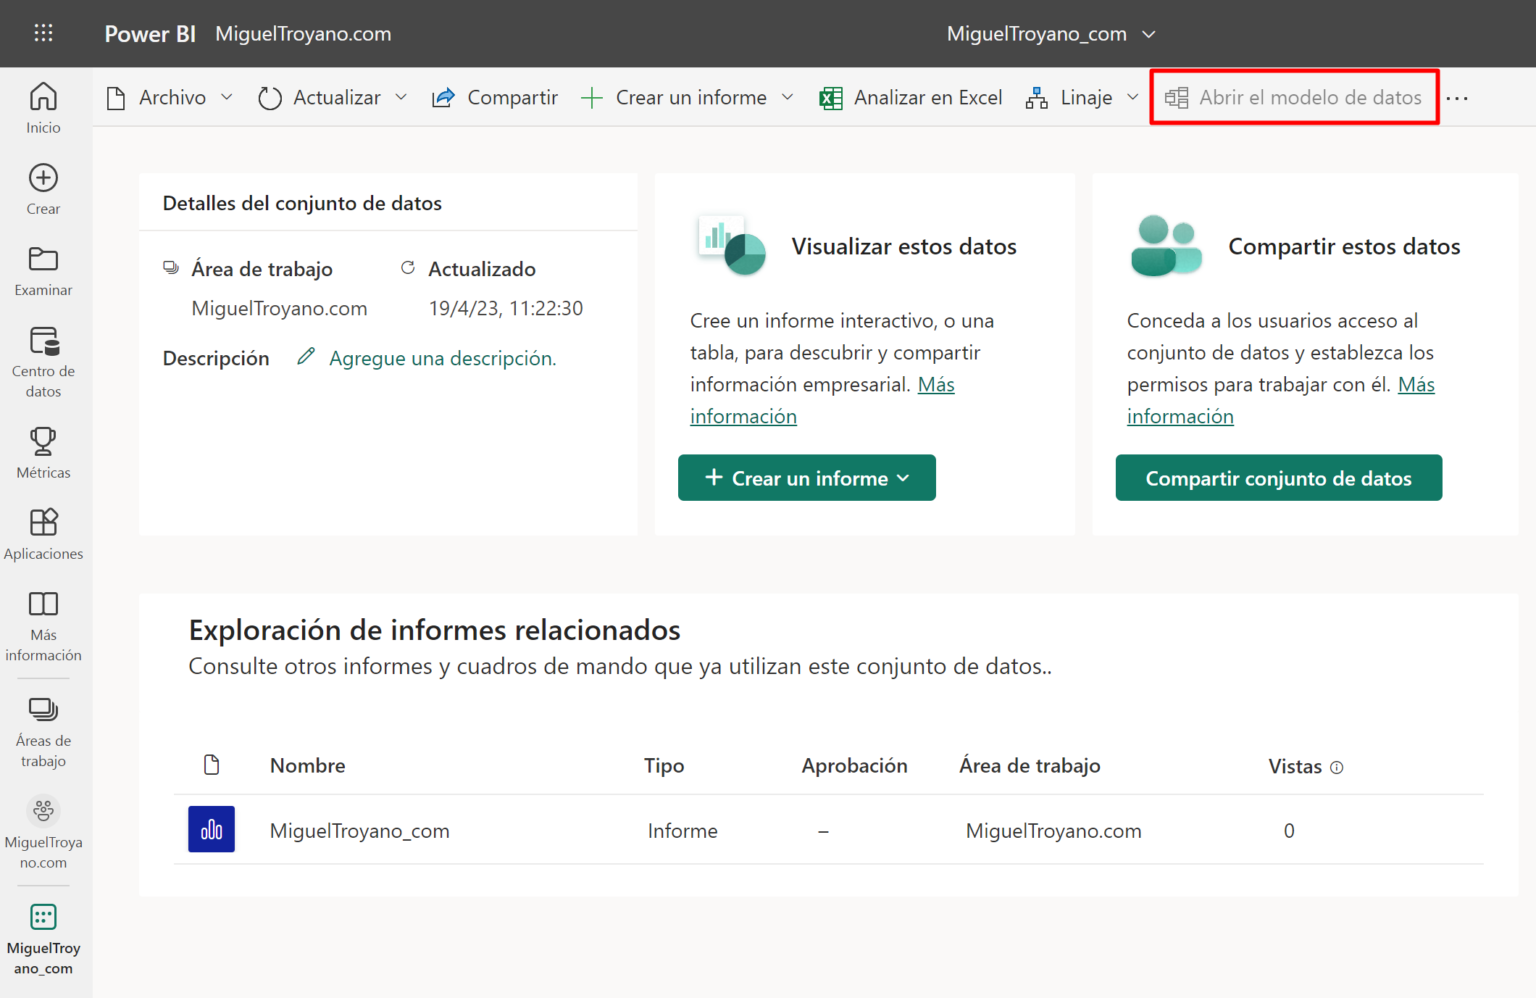
Task: Click MiguelTroyano.com workspace value in details
Action: click(279, 308)
